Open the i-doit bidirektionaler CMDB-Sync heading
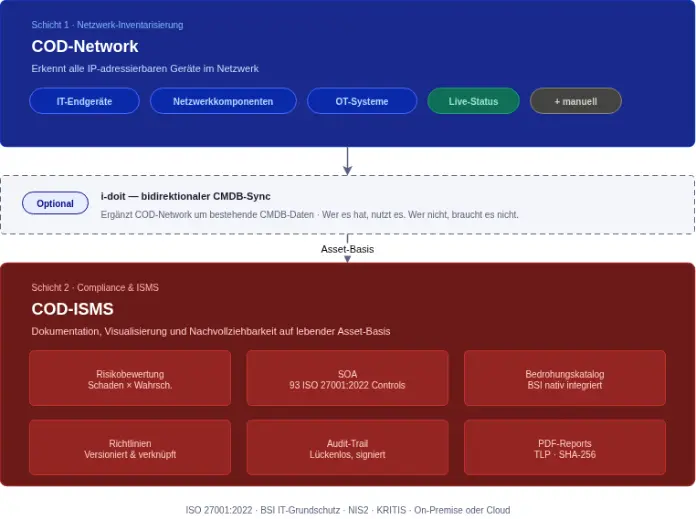Viewport: 696px width, 519px height. (185, 196)
